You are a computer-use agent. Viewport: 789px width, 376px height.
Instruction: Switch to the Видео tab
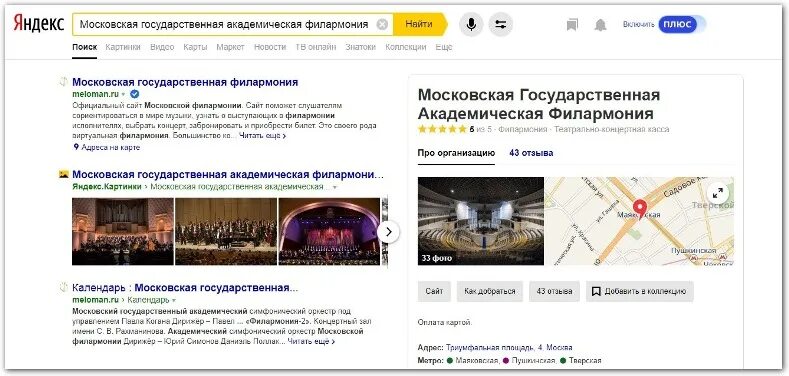click(x=162, y=47)
